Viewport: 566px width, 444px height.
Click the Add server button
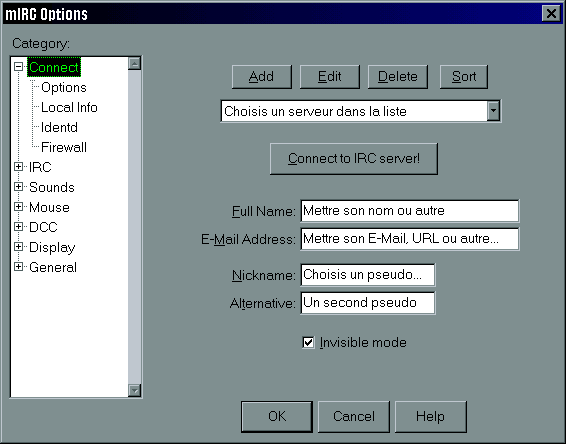pyautogui.click(x=261, y=77)
